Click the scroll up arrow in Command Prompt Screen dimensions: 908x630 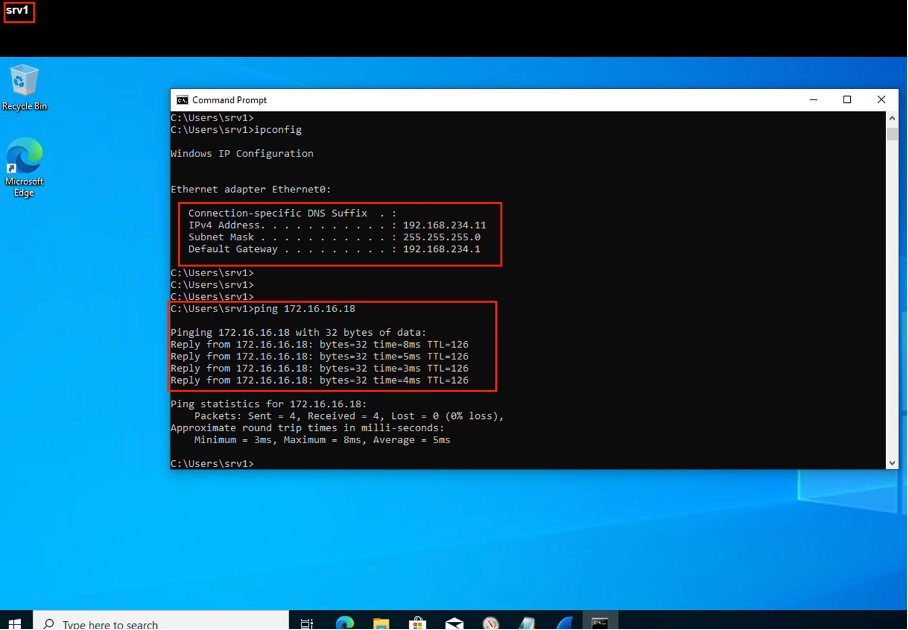click(892, 119)
